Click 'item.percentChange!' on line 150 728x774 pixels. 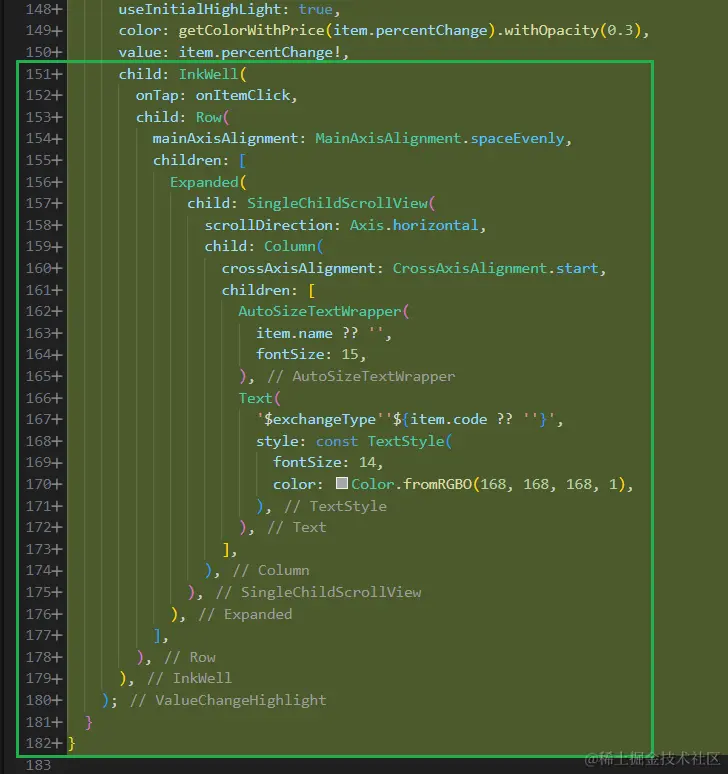pos(260,52)
